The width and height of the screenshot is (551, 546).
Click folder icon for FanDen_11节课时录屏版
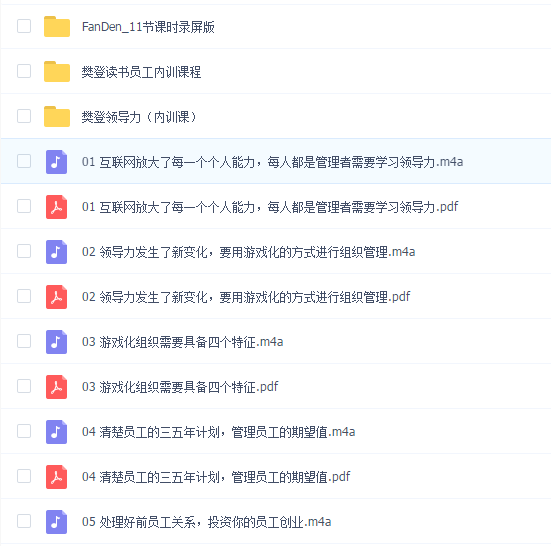(57, 26)
